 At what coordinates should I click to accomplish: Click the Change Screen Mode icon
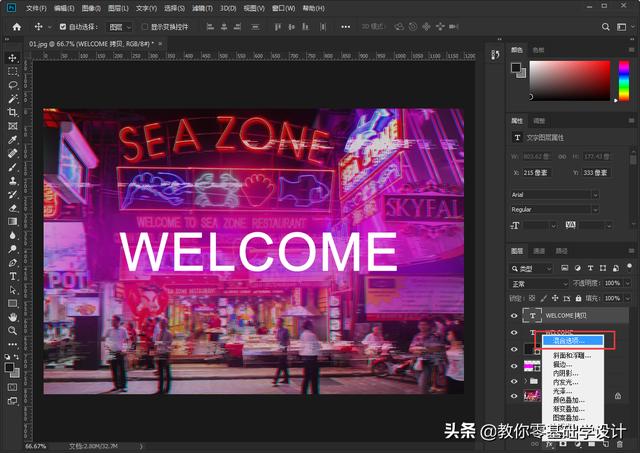pyautogui.click(x=13, y=401)
